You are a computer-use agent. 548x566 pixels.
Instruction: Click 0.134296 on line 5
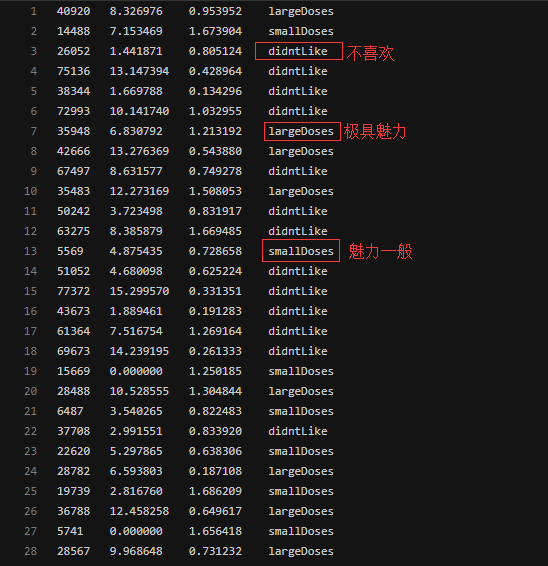[215, 91]
